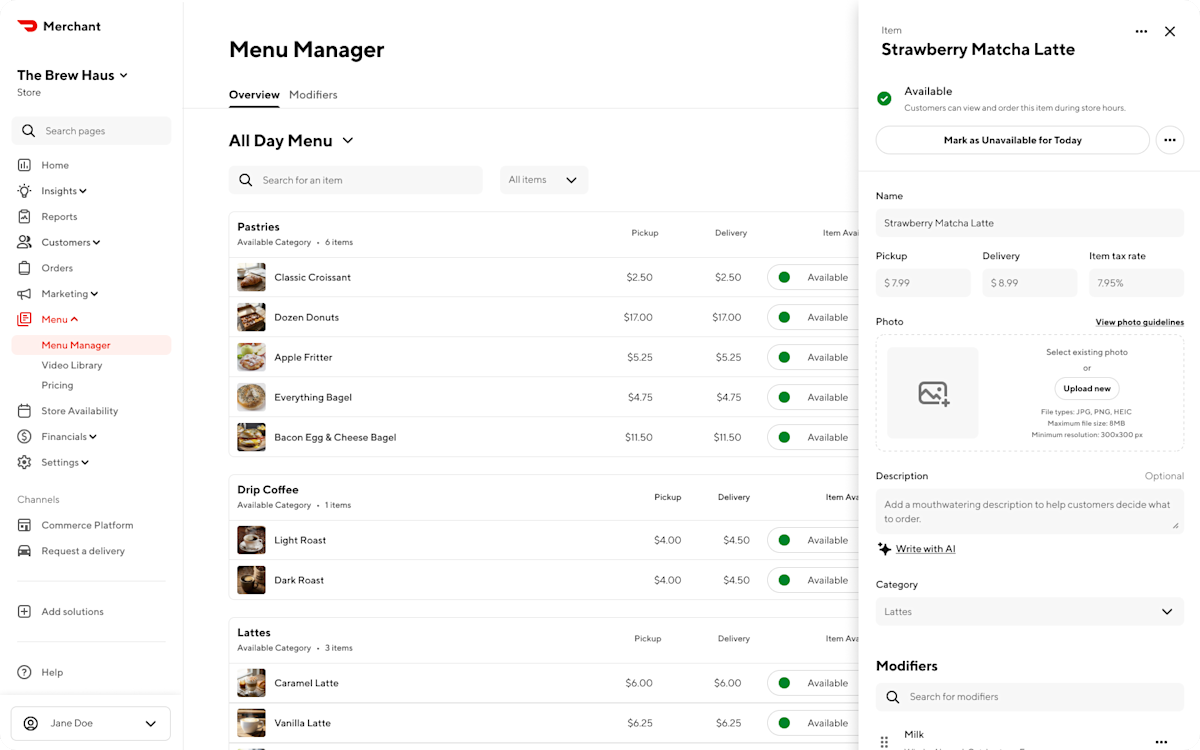Expand the All Day Menu selector
This screenshot has height=750, width=1200.
[347, 141]
